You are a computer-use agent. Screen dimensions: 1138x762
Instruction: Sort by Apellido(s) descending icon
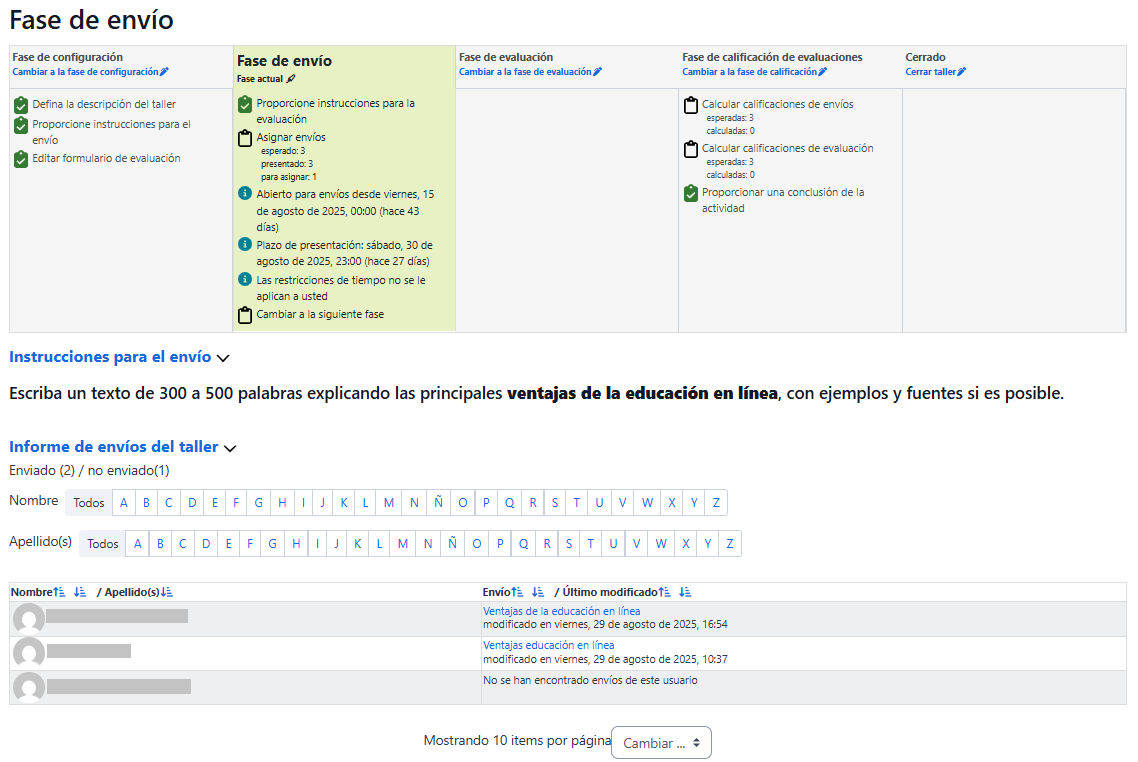pos(167,592)
